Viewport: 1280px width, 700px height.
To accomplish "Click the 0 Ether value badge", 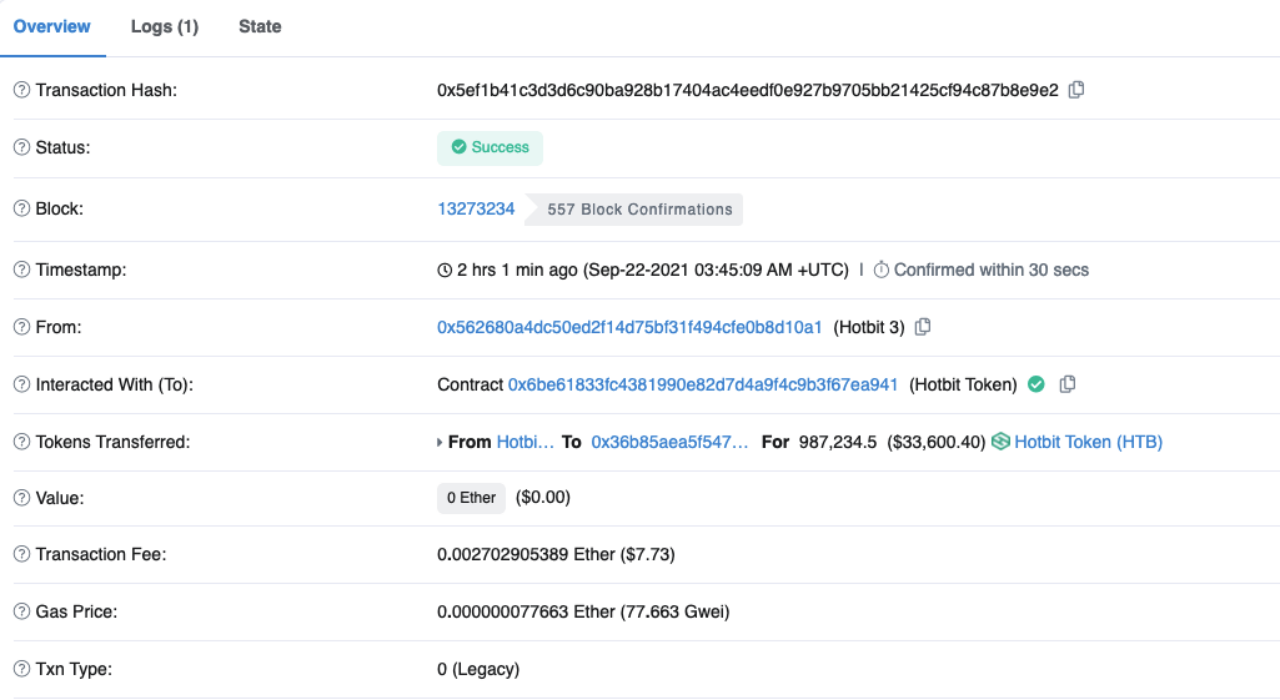I will tap(471, 497).
